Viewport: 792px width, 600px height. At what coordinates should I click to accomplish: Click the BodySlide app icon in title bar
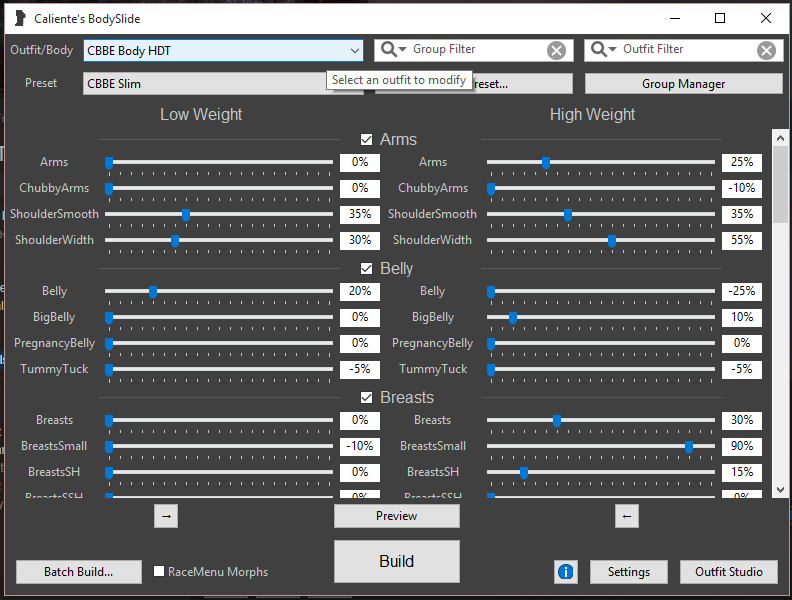pos(20,18)
